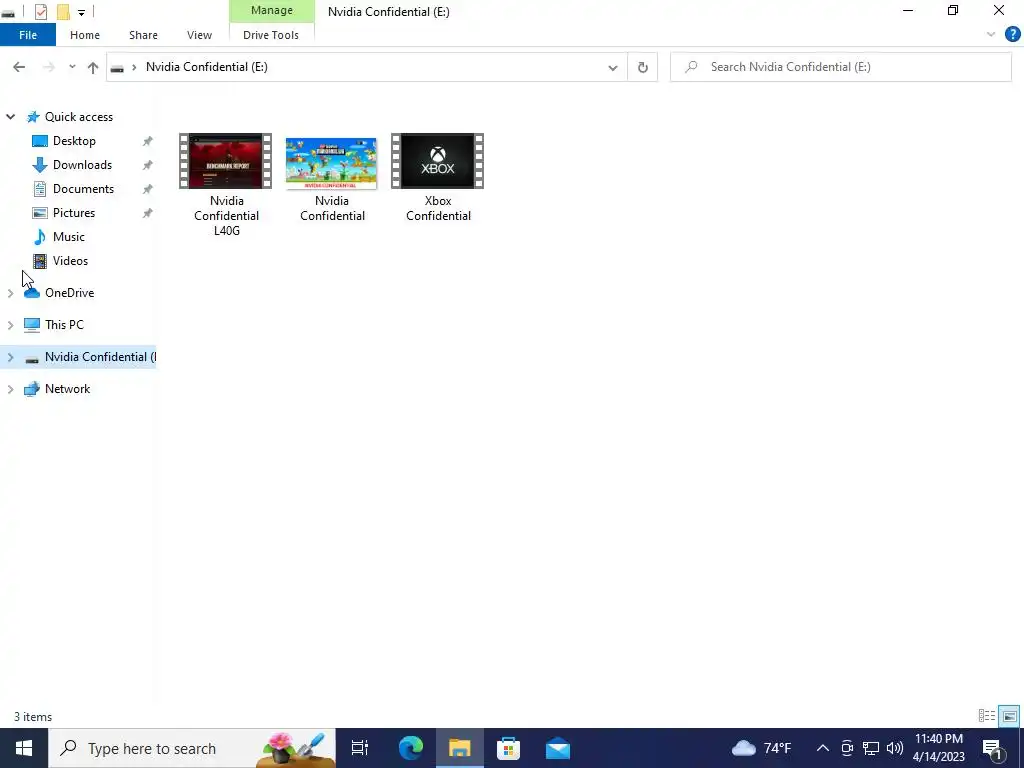Open the notification center icon
This screenshot has height=768, width=1024.
[x=993, y=749]
